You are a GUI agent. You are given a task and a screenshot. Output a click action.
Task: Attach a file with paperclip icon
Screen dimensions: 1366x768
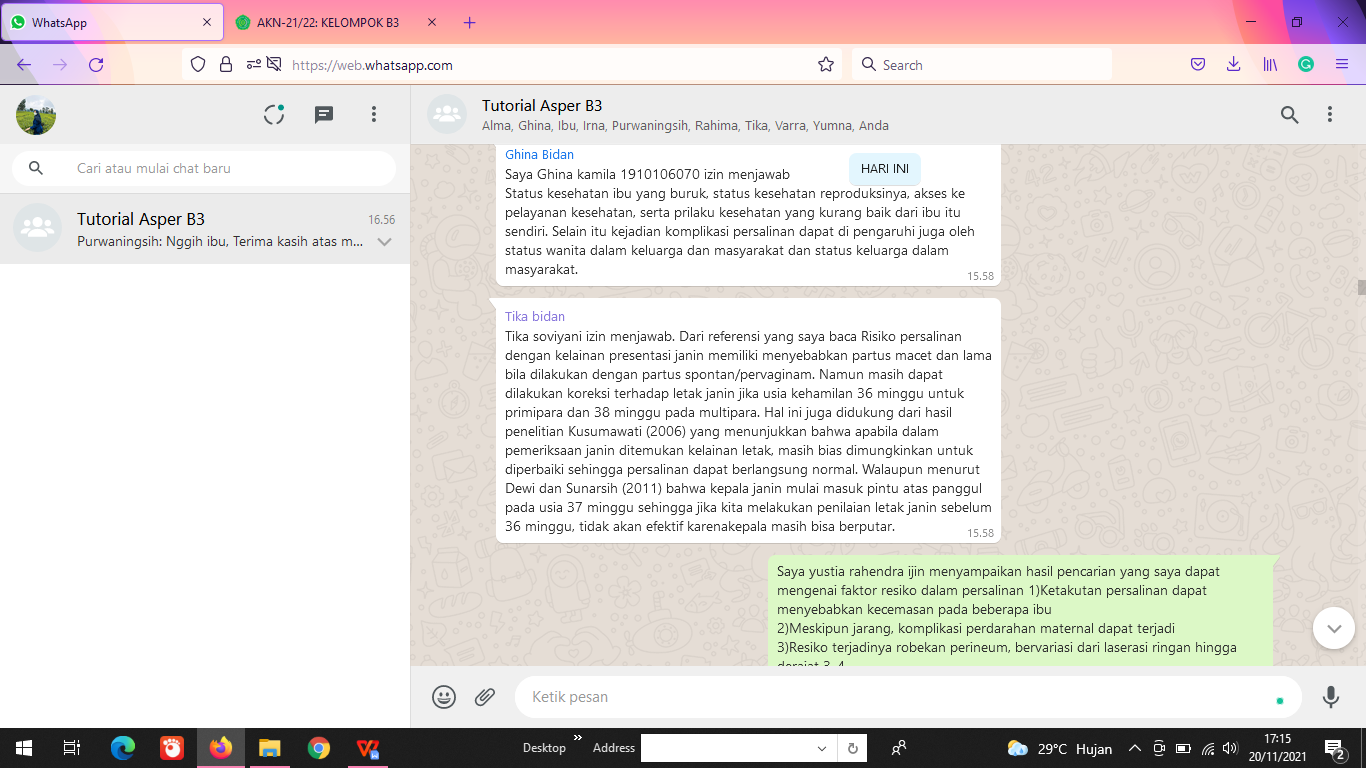tap(485, 697)
